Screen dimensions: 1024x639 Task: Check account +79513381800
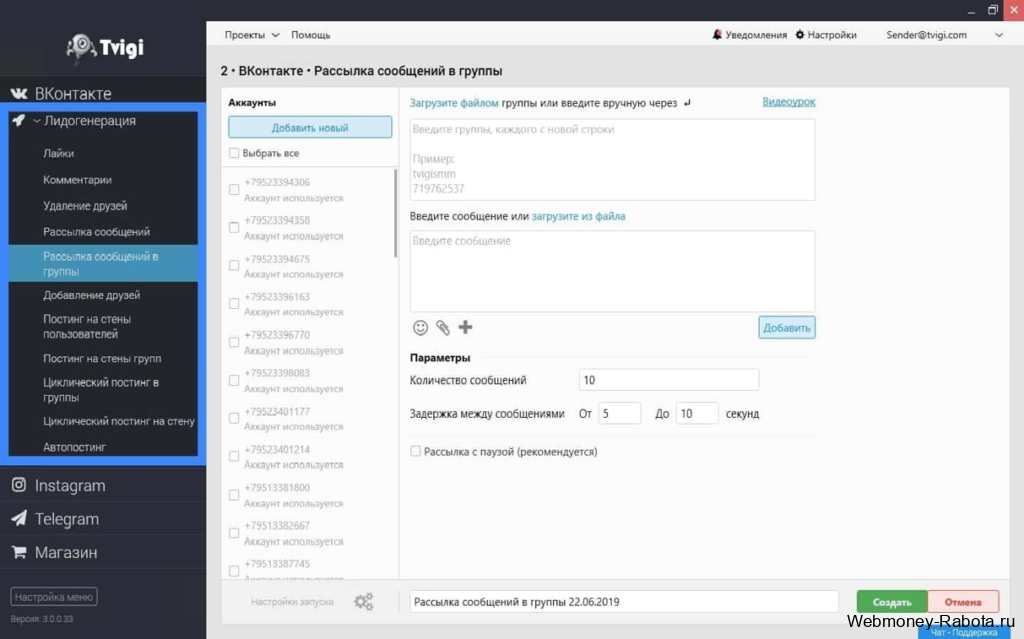coord(234,495)
